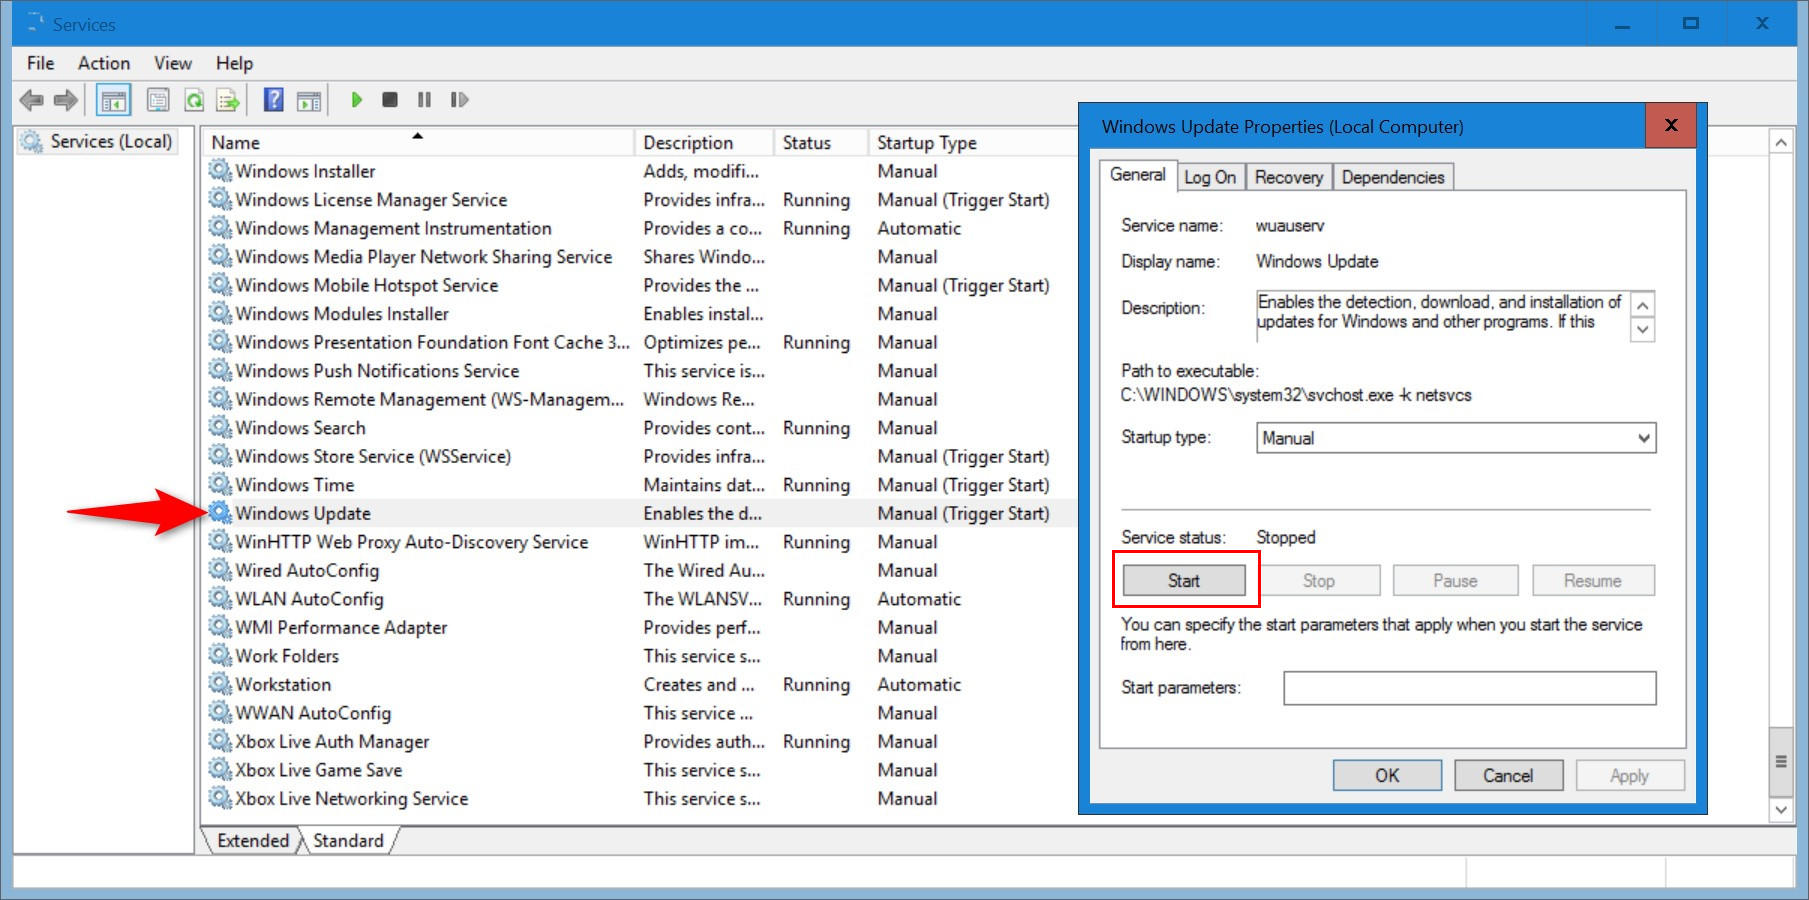Open the File menu
This screenshot has height=900, width=1809.
click(41, 63)
